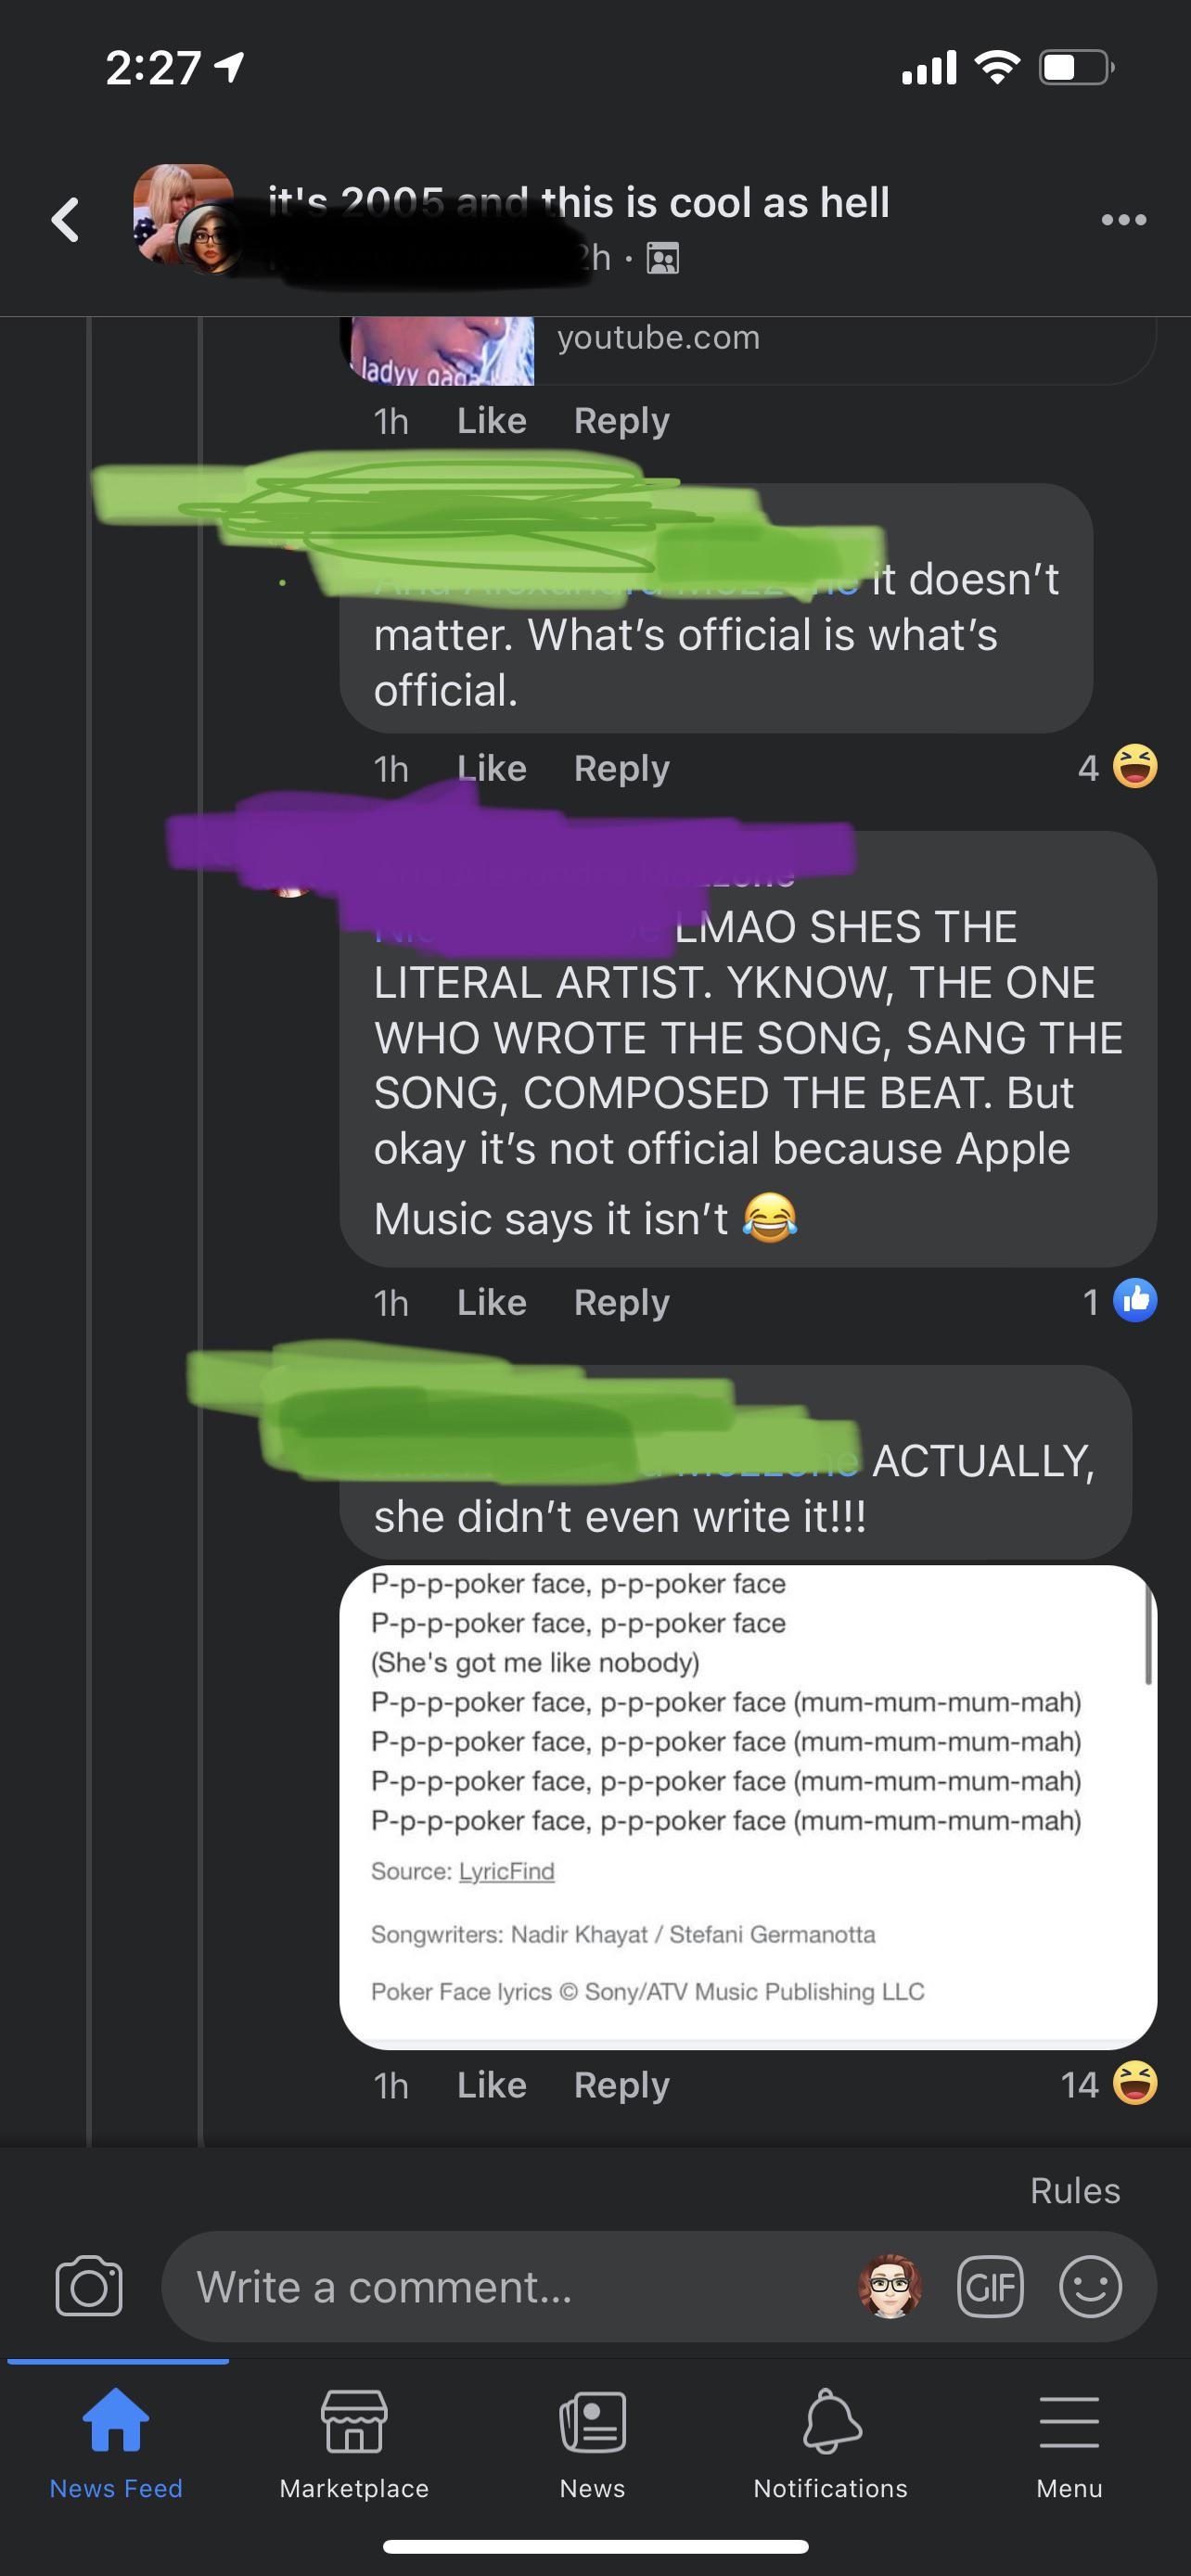1191x2576 pixels.
Task: Open the Rules link
Action: [x=1075, y=2190]
